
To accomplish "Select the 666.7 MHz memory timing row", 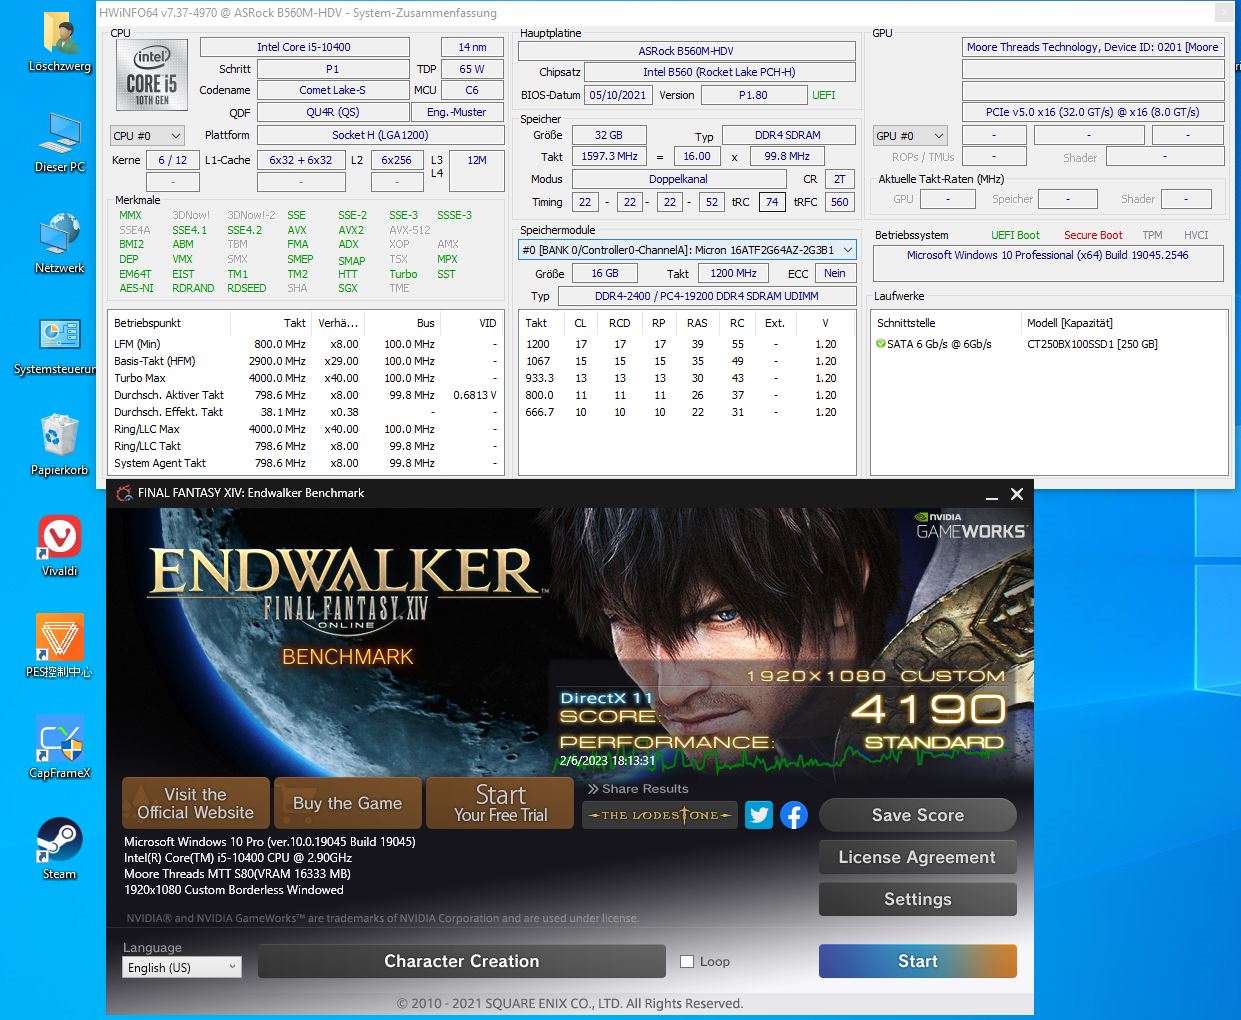I will [687, 412].
